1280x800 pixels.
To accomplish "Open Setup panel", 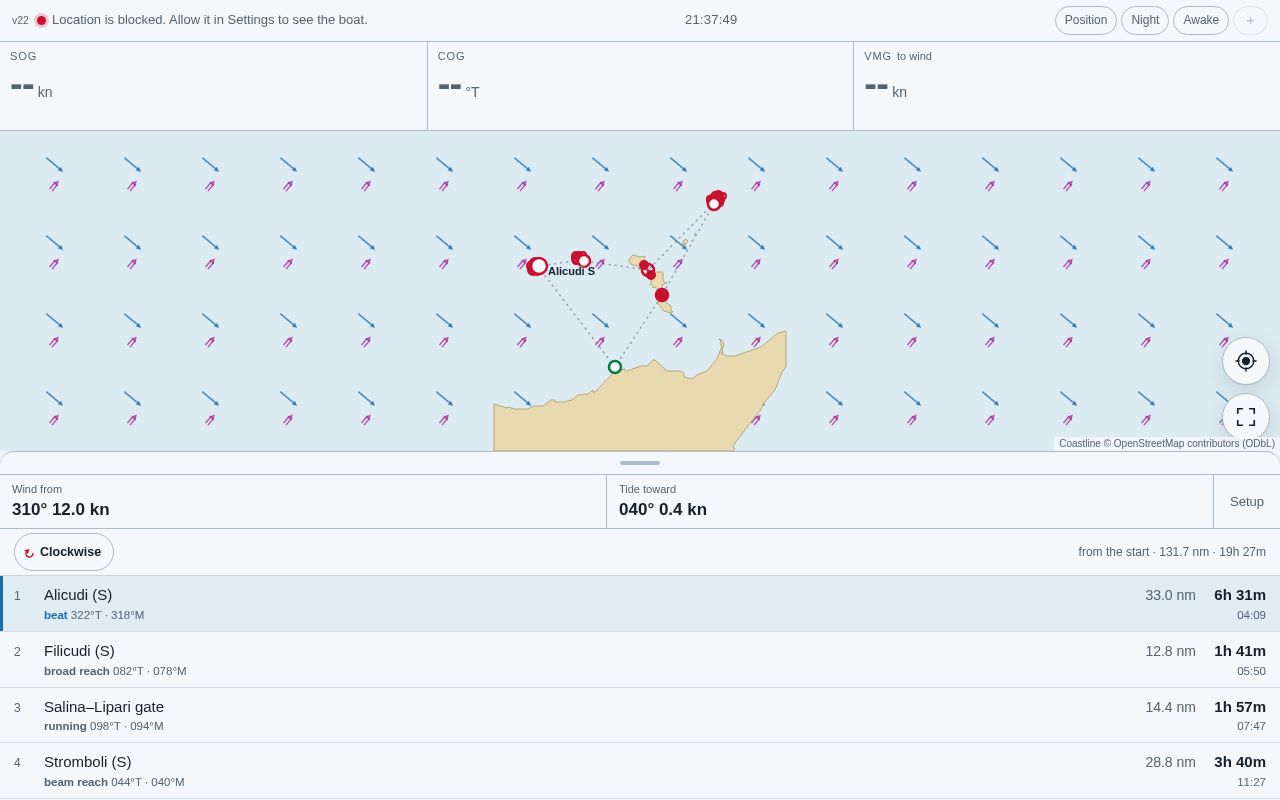I will point(1247,502).
